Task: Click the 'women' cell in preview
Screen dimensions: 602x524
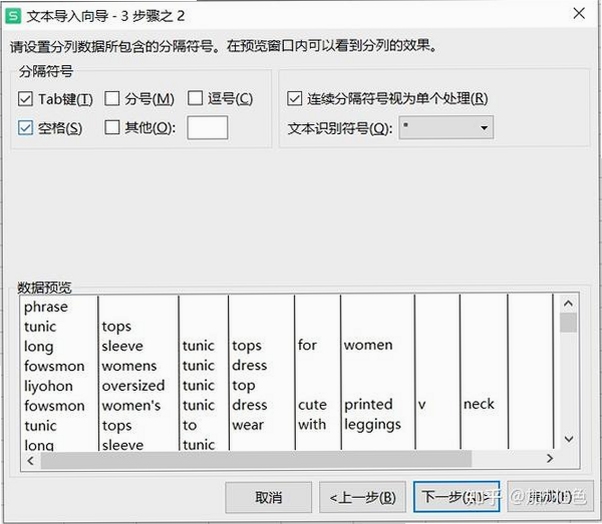Action: [368, 345]
